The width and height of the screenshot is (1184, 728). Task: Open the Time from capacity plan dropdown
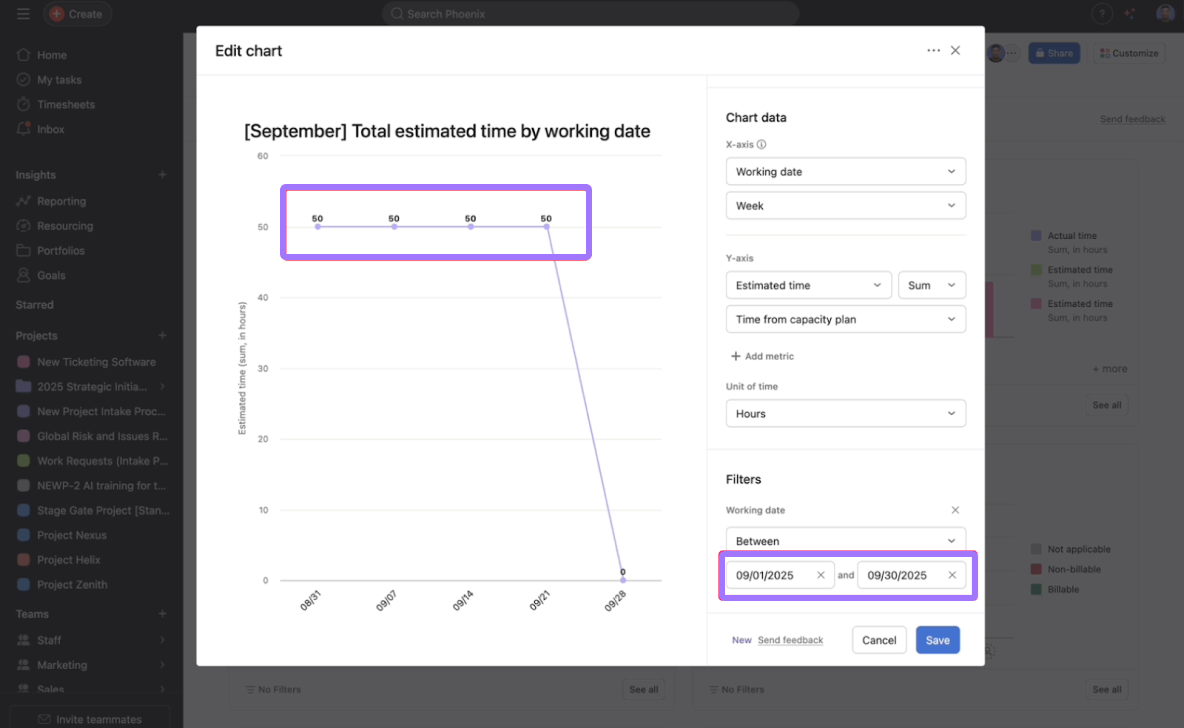(845, 319)
